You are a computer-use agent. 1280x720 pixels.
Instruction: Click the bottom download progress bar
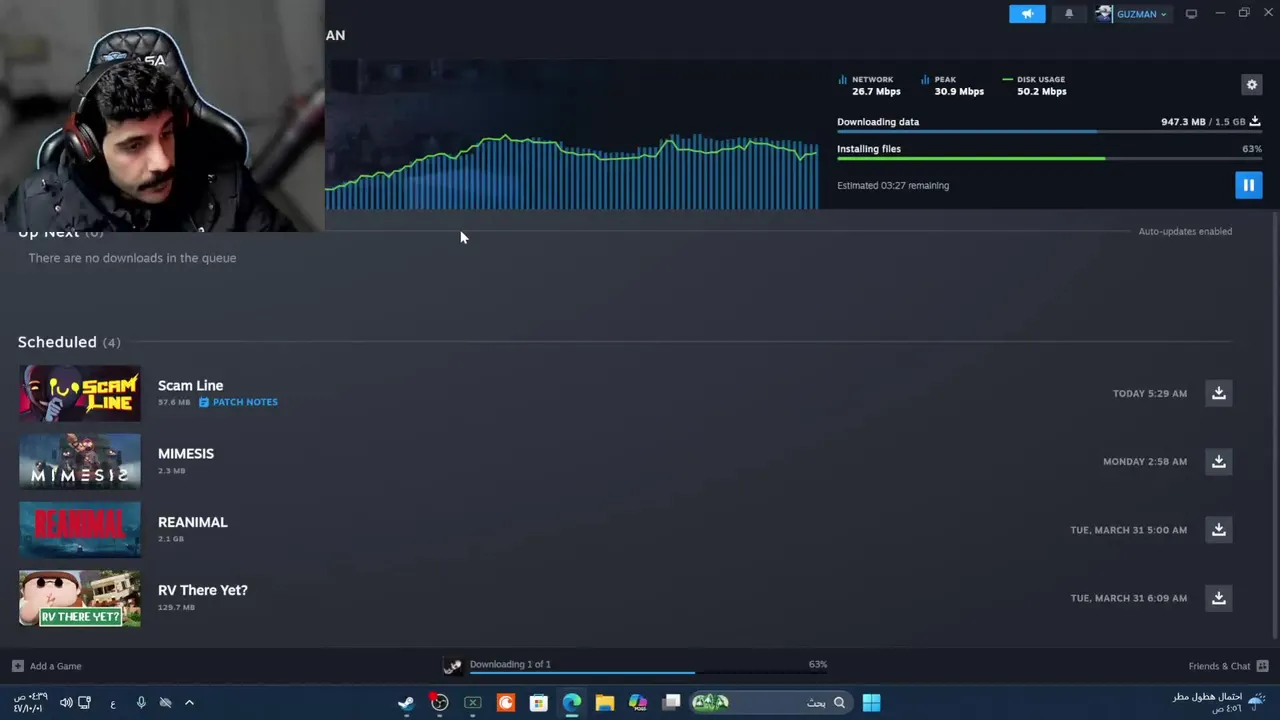(648, 673)
